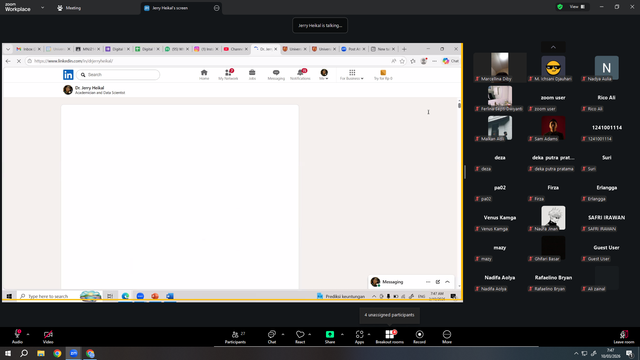Click PowerPoint icon in shared taskbar
The width and height of the screenshot is (640, 360).
point(155,296)
